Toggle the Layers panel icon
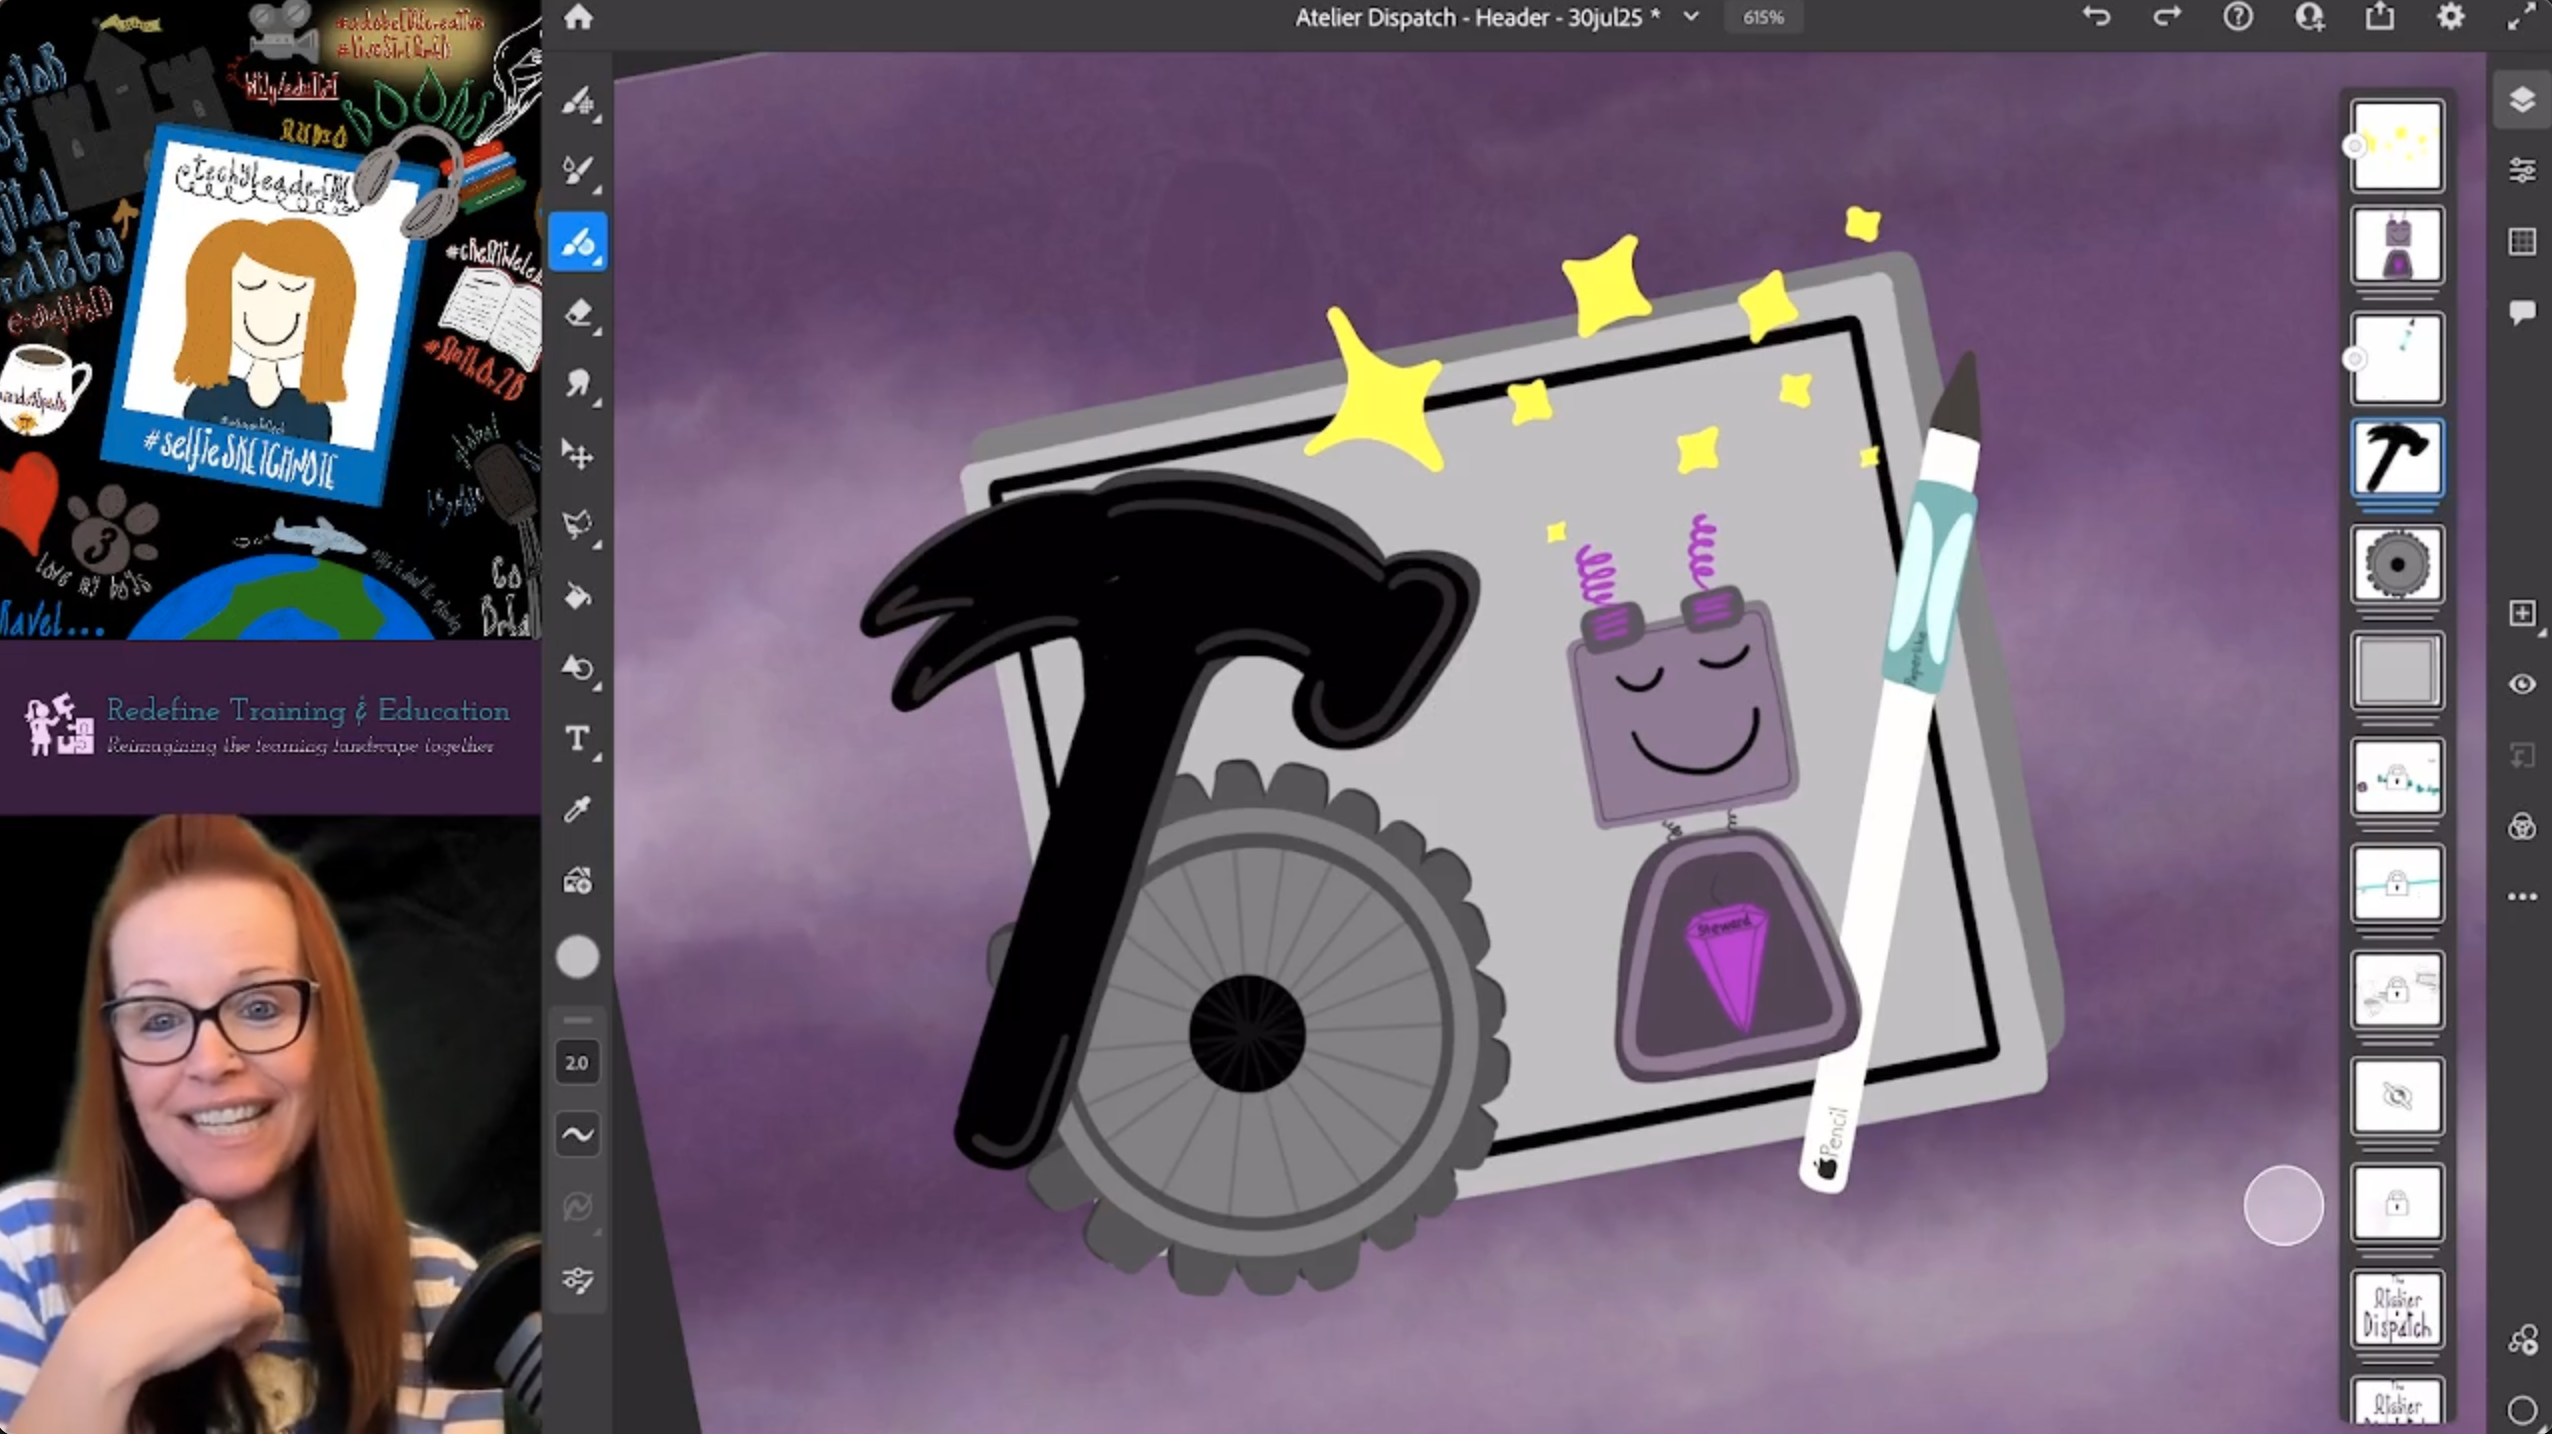2552x1434 pixels. [2521, 99]
